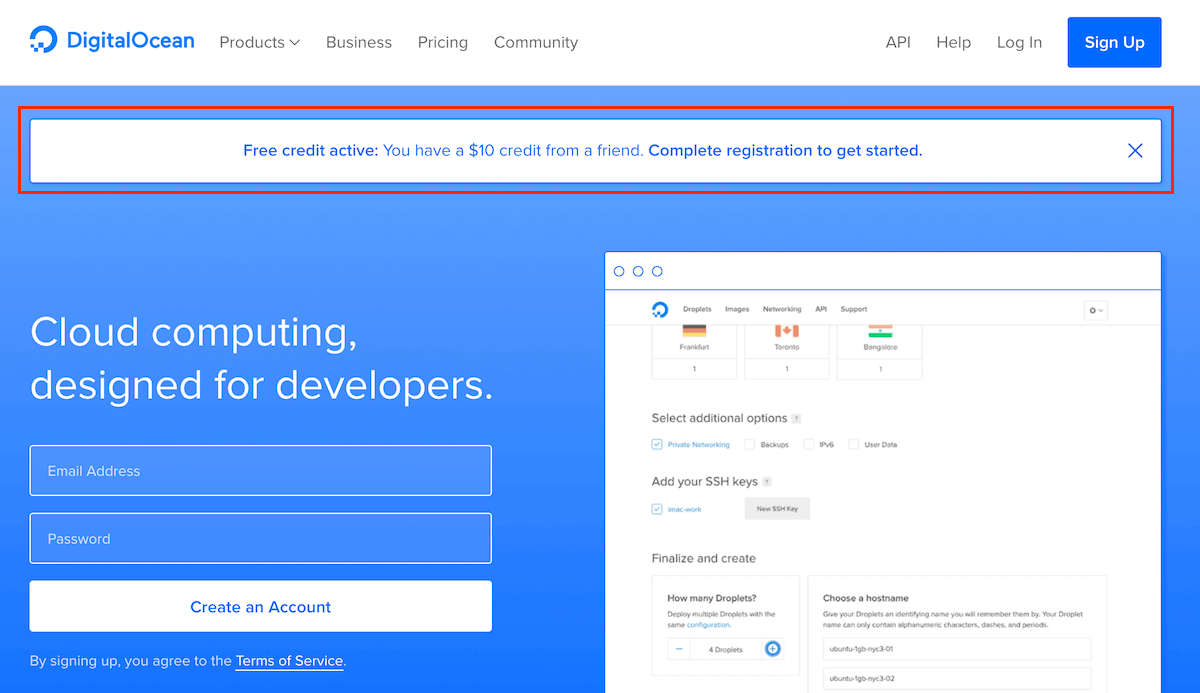
Task: Click the minus button to reduce Droplets
Action: click(679, 649)
